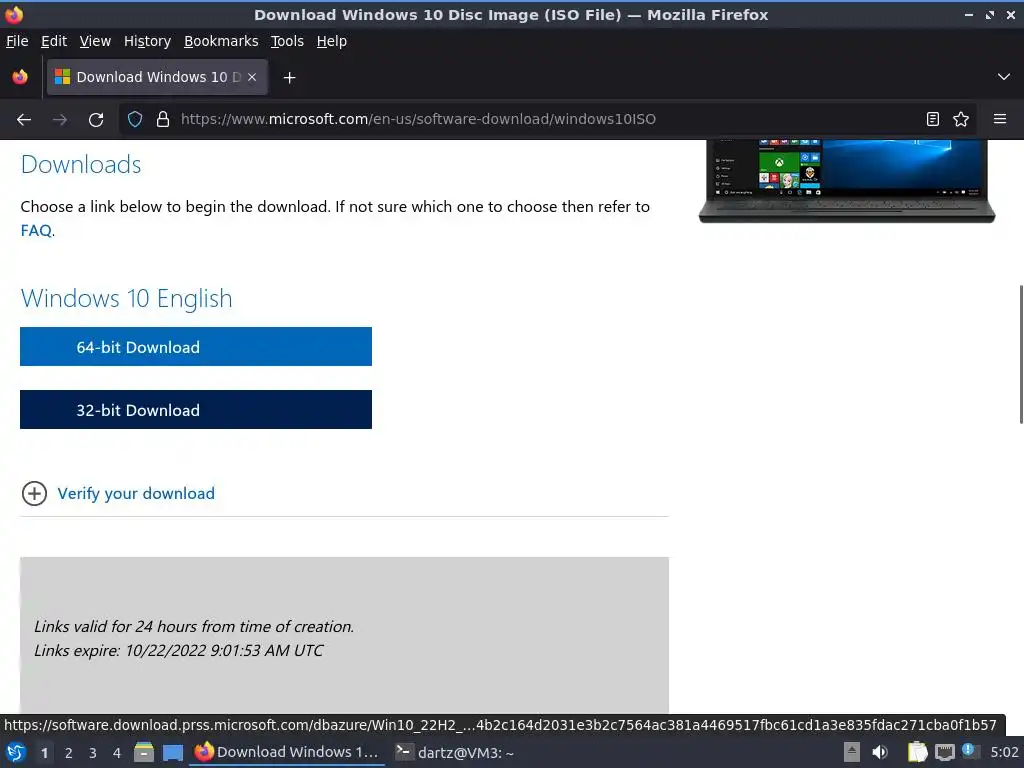The image size is (1024, 768).
Task: Expand the list all tabs chevron
Action: point(1004,77)
